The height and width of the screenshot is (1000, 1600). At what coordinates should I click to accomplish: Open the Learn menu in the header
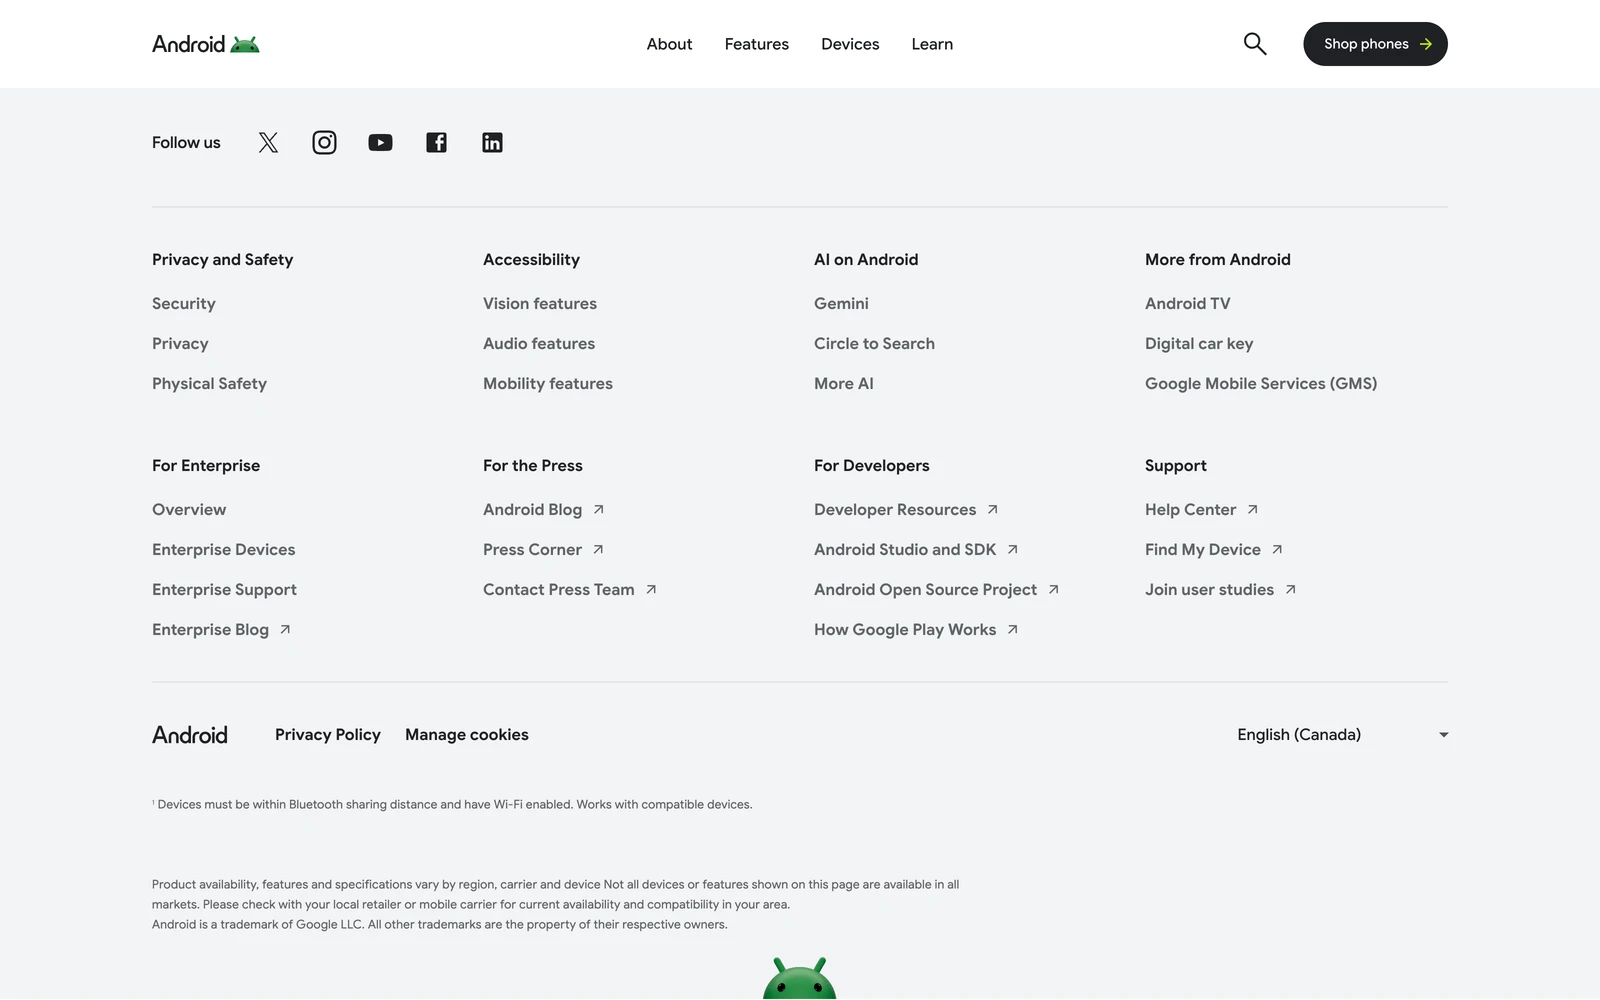coord(932,44)
